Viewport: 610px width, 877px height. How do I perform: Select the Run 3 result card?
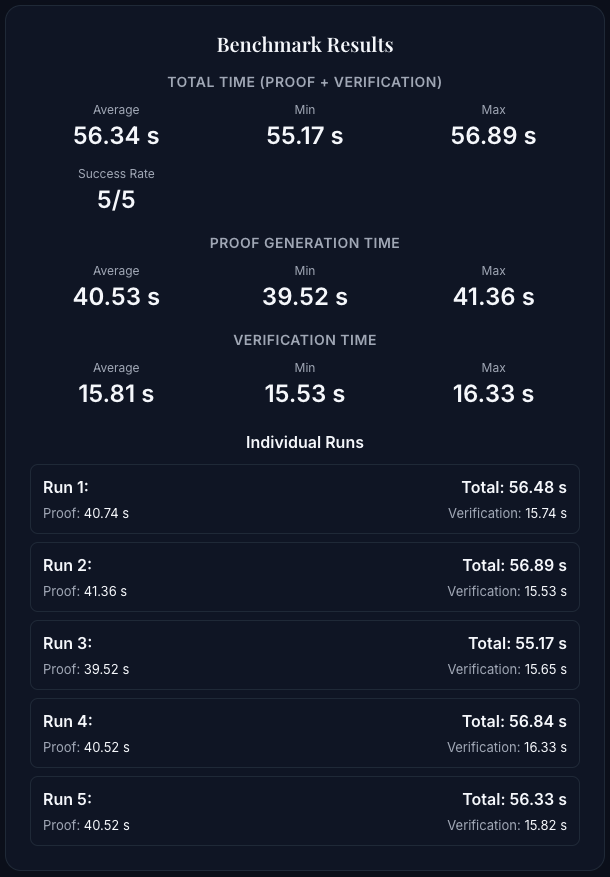pos(305,655)
